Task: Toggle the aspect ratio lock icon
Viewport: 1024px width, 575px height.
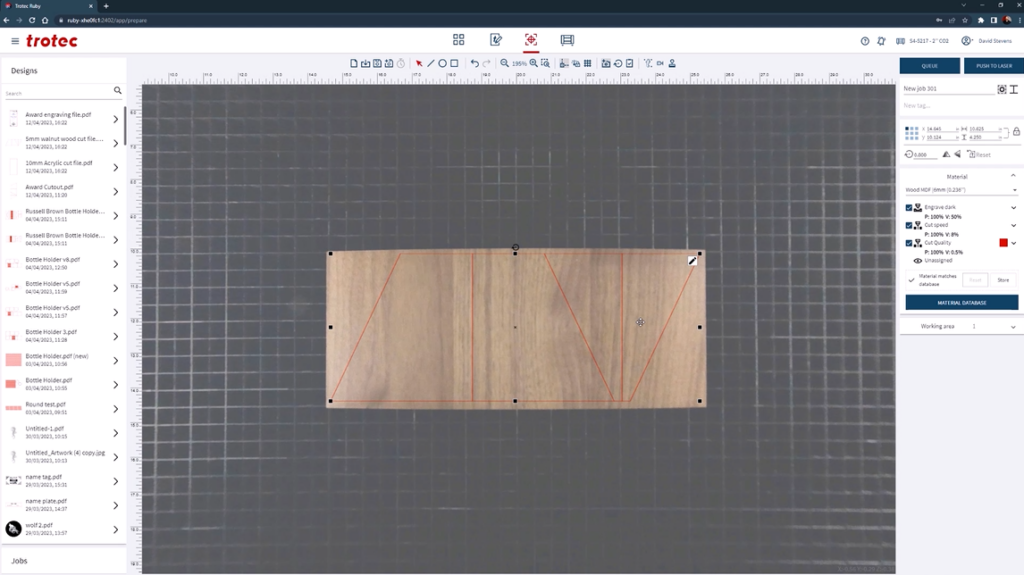Action: tap(1016, 131)
